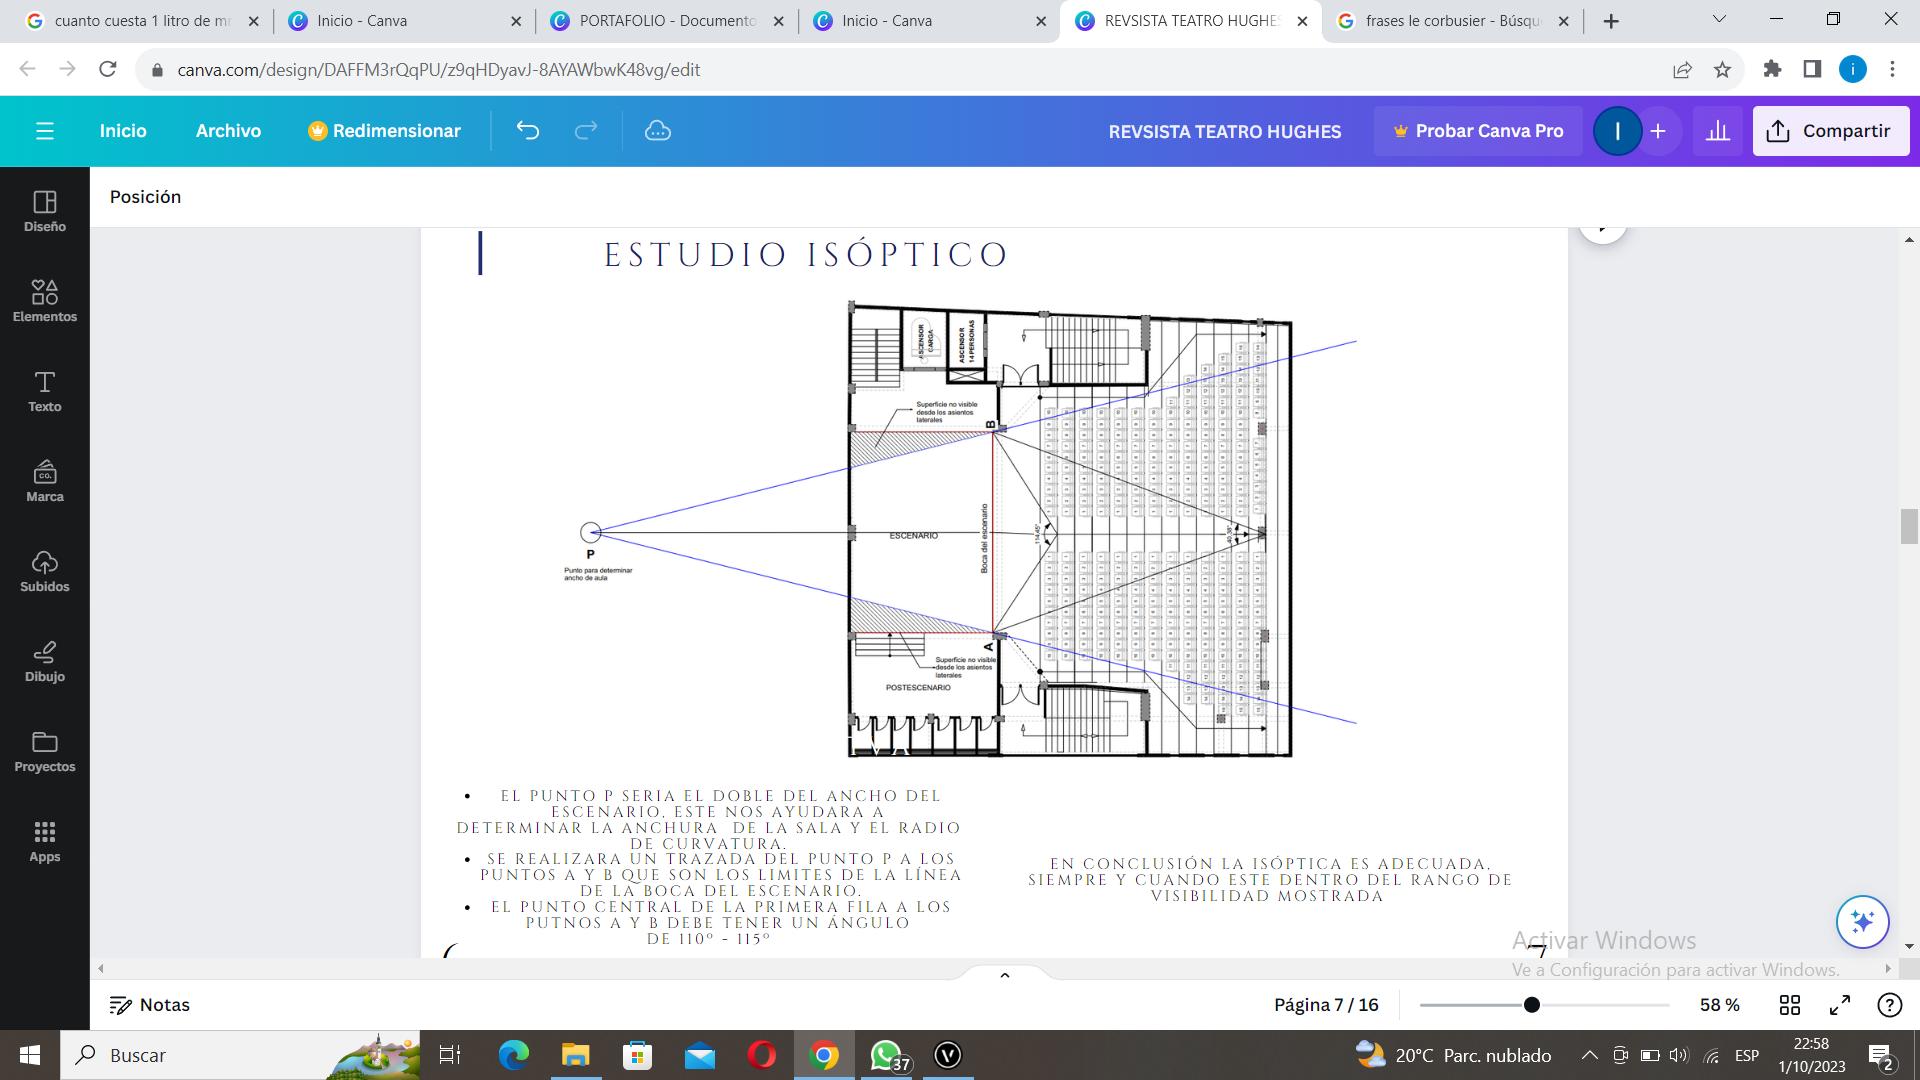Open Windows notification center

[x=1880, y=1055]
